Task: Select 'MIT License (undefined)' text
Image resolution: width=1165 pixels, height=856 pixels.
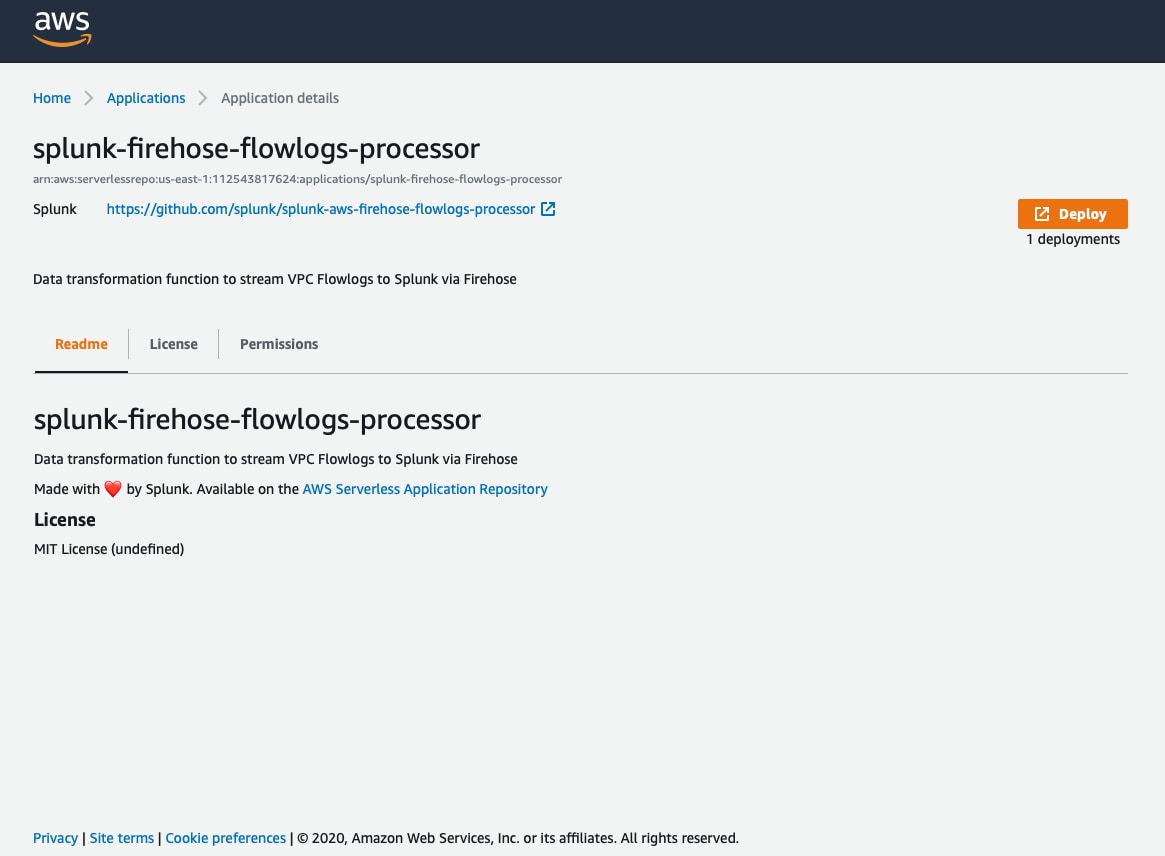Action: [x=109, y=549]
